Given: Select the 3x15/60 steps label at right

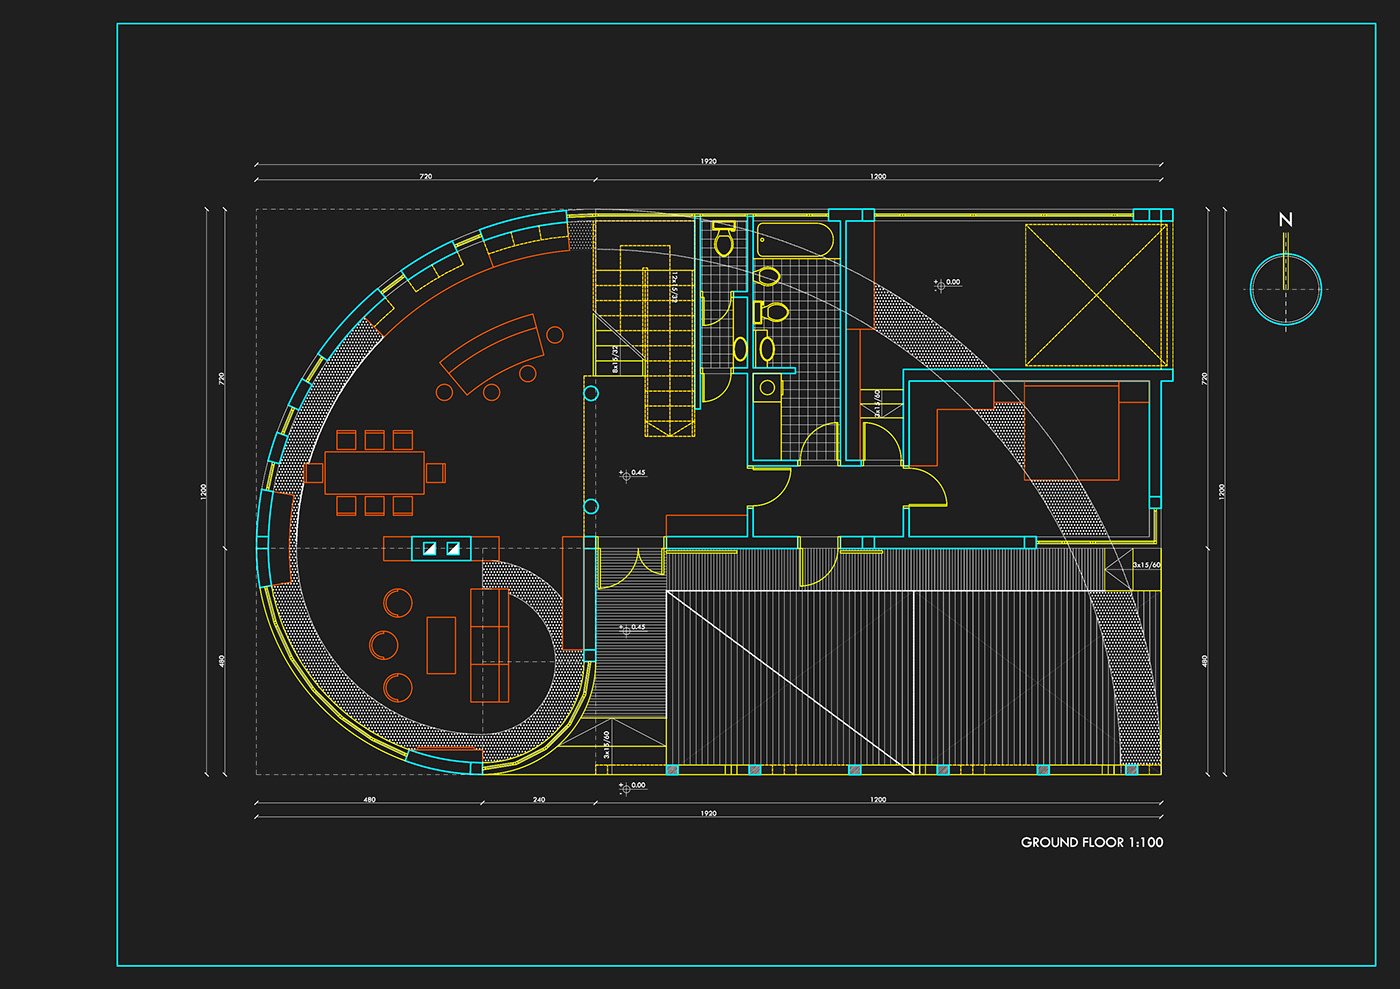Looking at the screenshot, I should [x=1147, y=565].
